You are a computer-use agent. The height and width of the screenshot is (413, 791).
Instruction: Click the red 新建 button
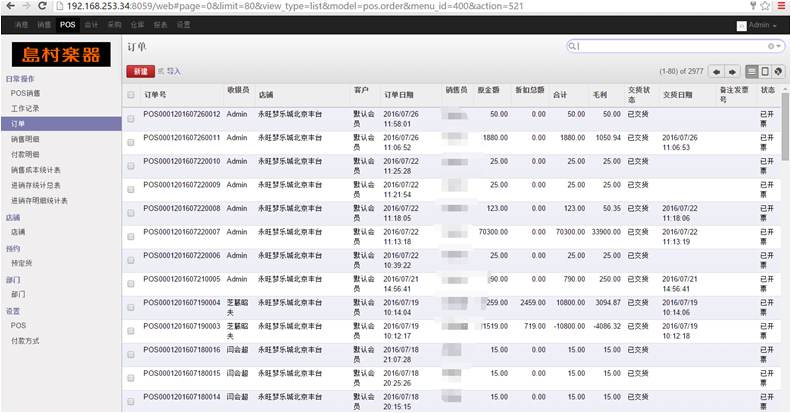140,72
